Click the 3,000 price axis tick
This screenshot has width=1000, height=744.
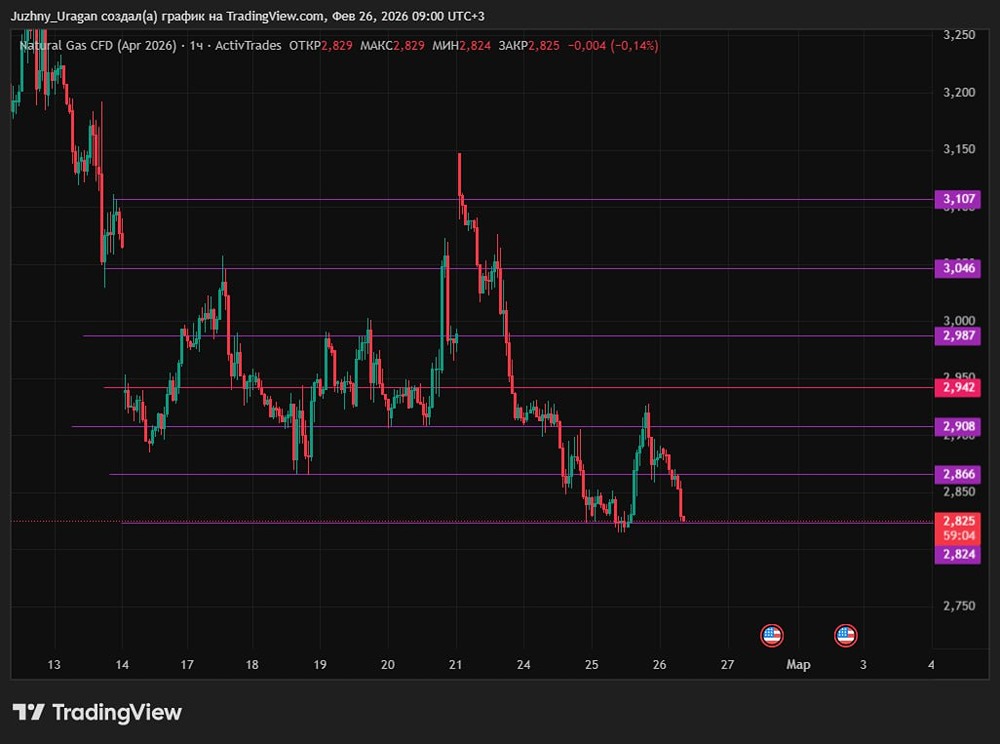[959, 320]
